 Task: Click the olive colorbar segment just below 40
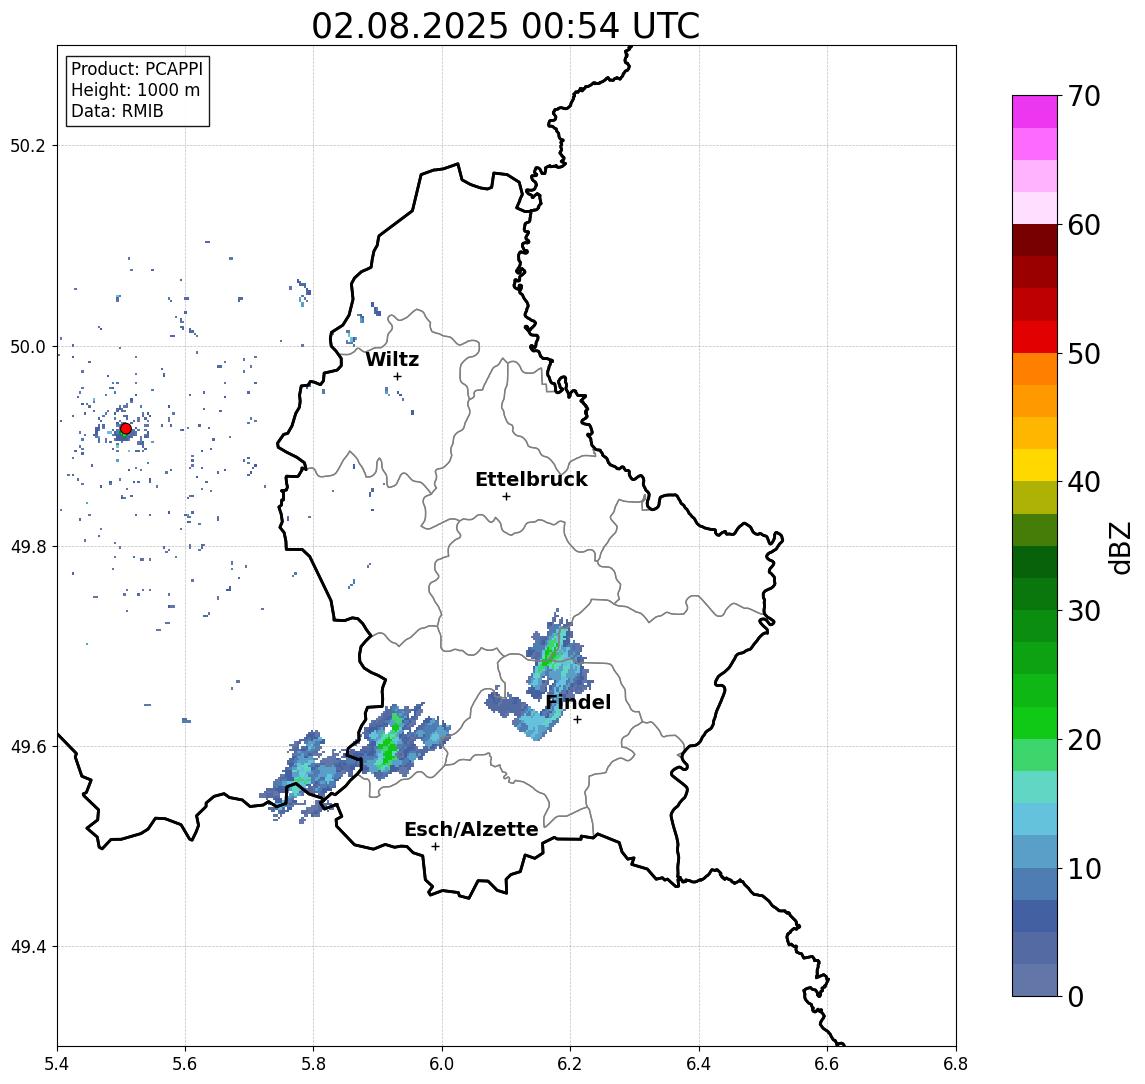(1035, 497)
